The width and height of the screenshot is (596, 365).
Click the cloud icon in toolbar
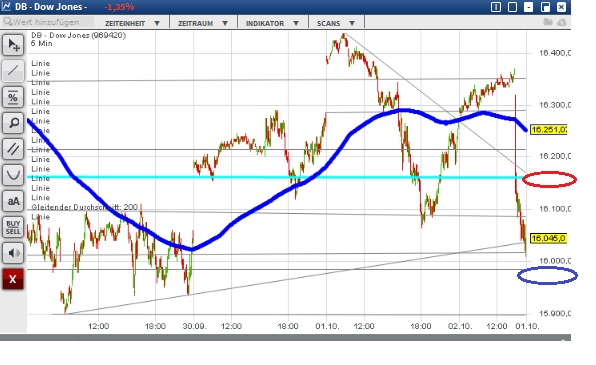click(x=562, y=22)
